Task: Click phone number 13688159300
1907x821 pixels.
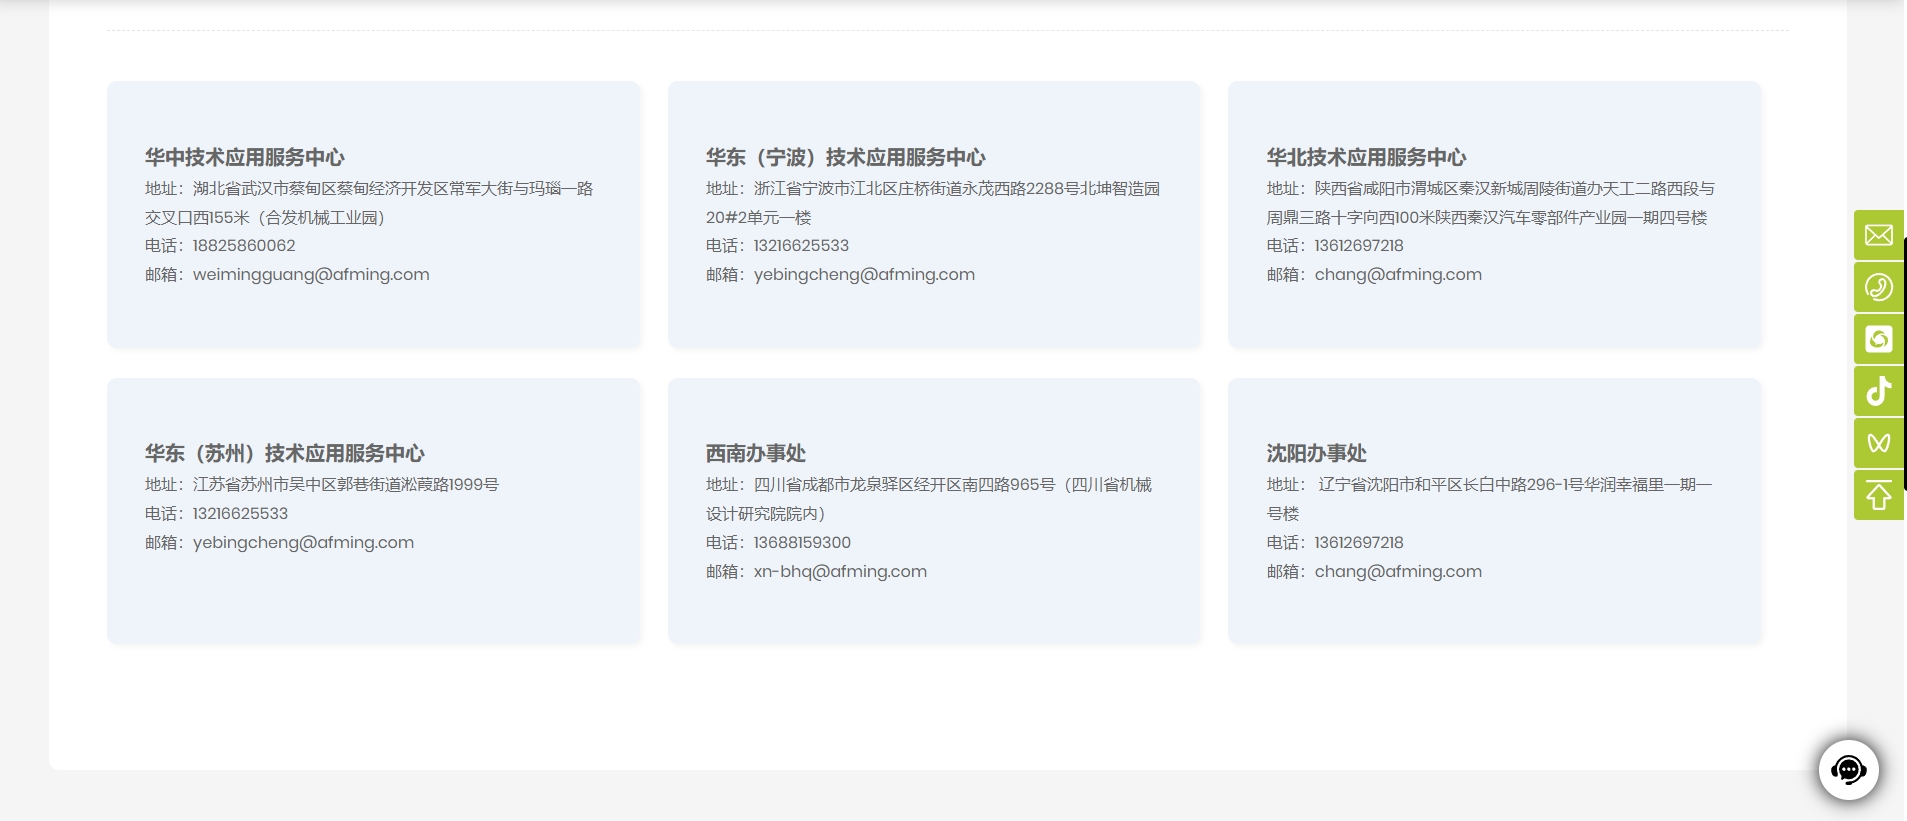Action: 801,542
